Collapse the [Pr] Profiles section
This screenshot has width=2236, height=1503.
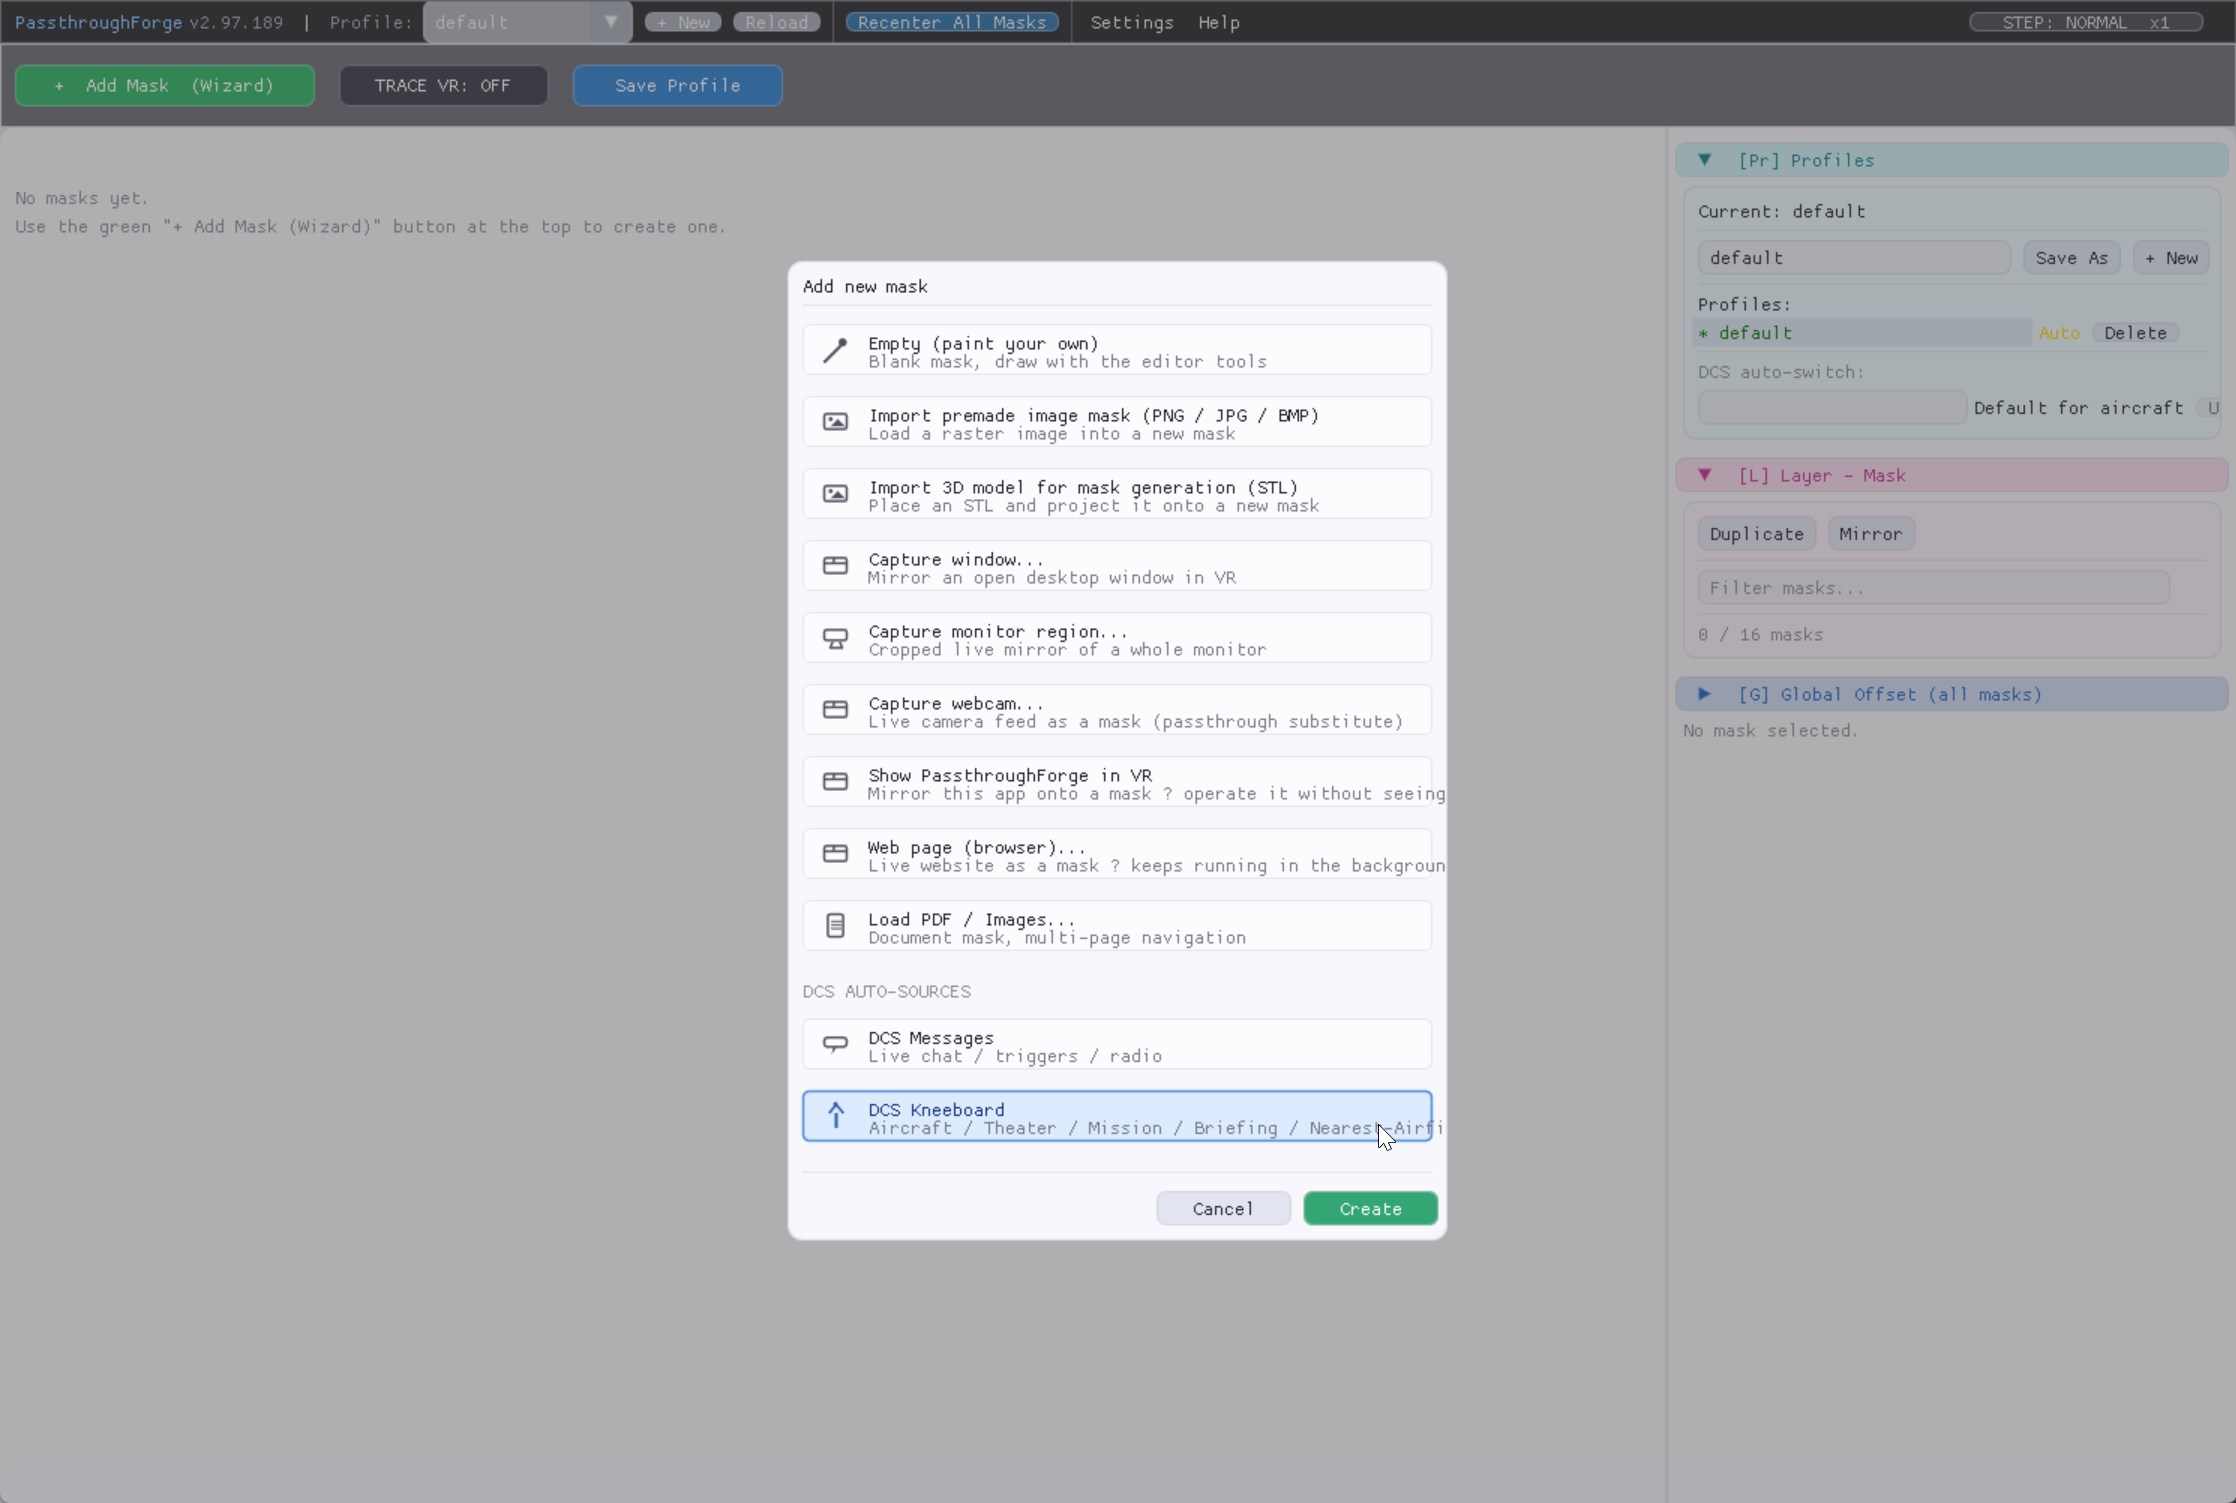coord(1951,160)
